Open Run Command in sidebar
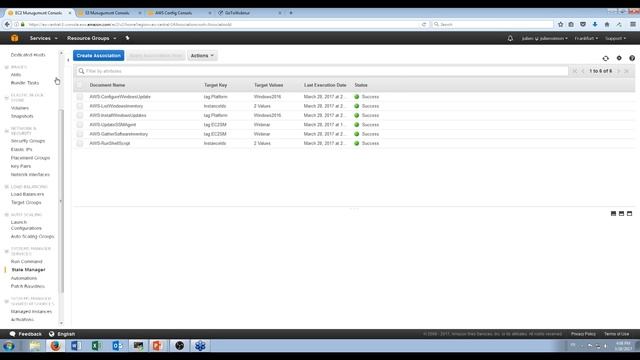This screenshot has width=640, height=360. pyautogui.click(x=27, y=261)
